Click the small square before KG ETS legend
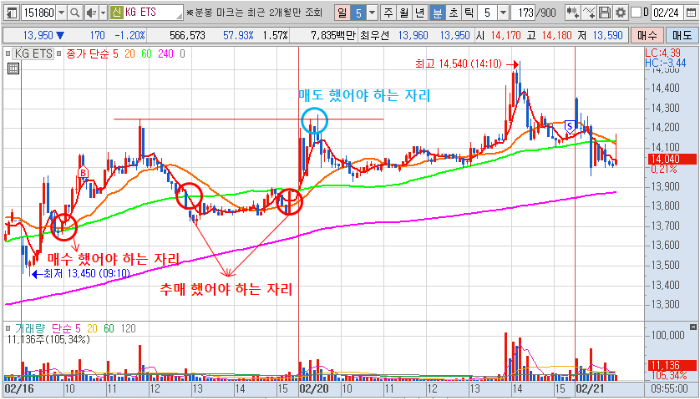The height and width of the screenshot is (399, 700). click(x=8, y=54)
